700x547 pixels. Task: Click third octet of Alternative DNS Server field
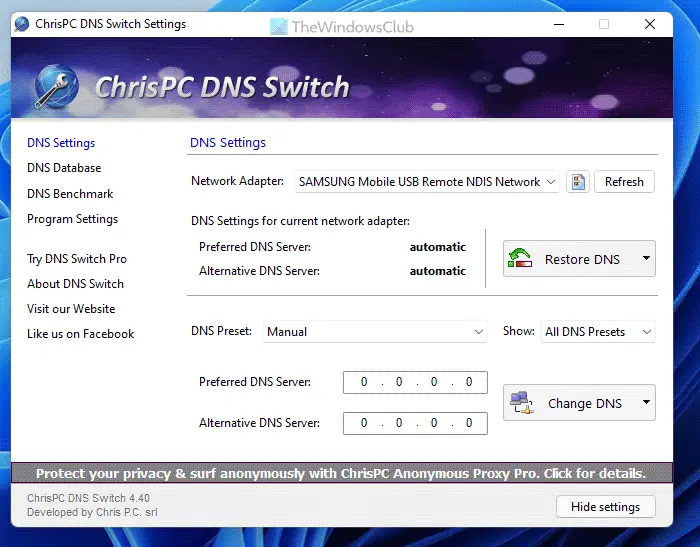[434, 423]
